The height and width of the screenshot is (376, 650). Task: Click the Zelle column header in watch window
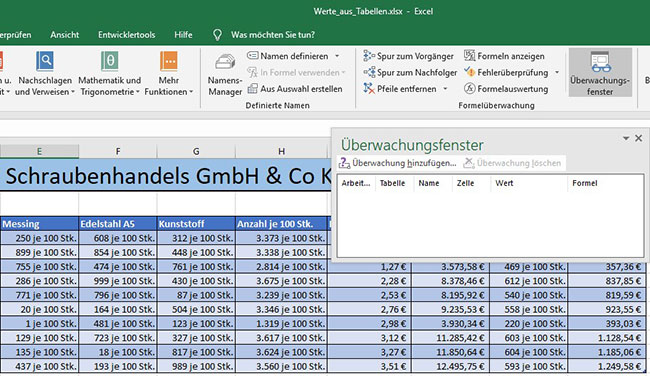(471, 183)
